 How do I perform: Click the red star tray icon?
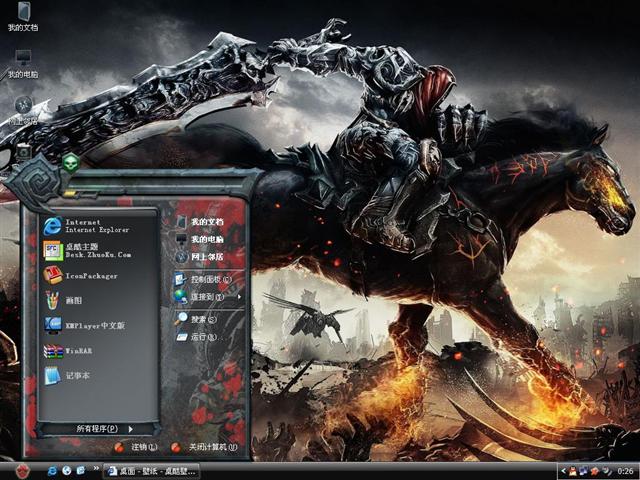[595, 471]
